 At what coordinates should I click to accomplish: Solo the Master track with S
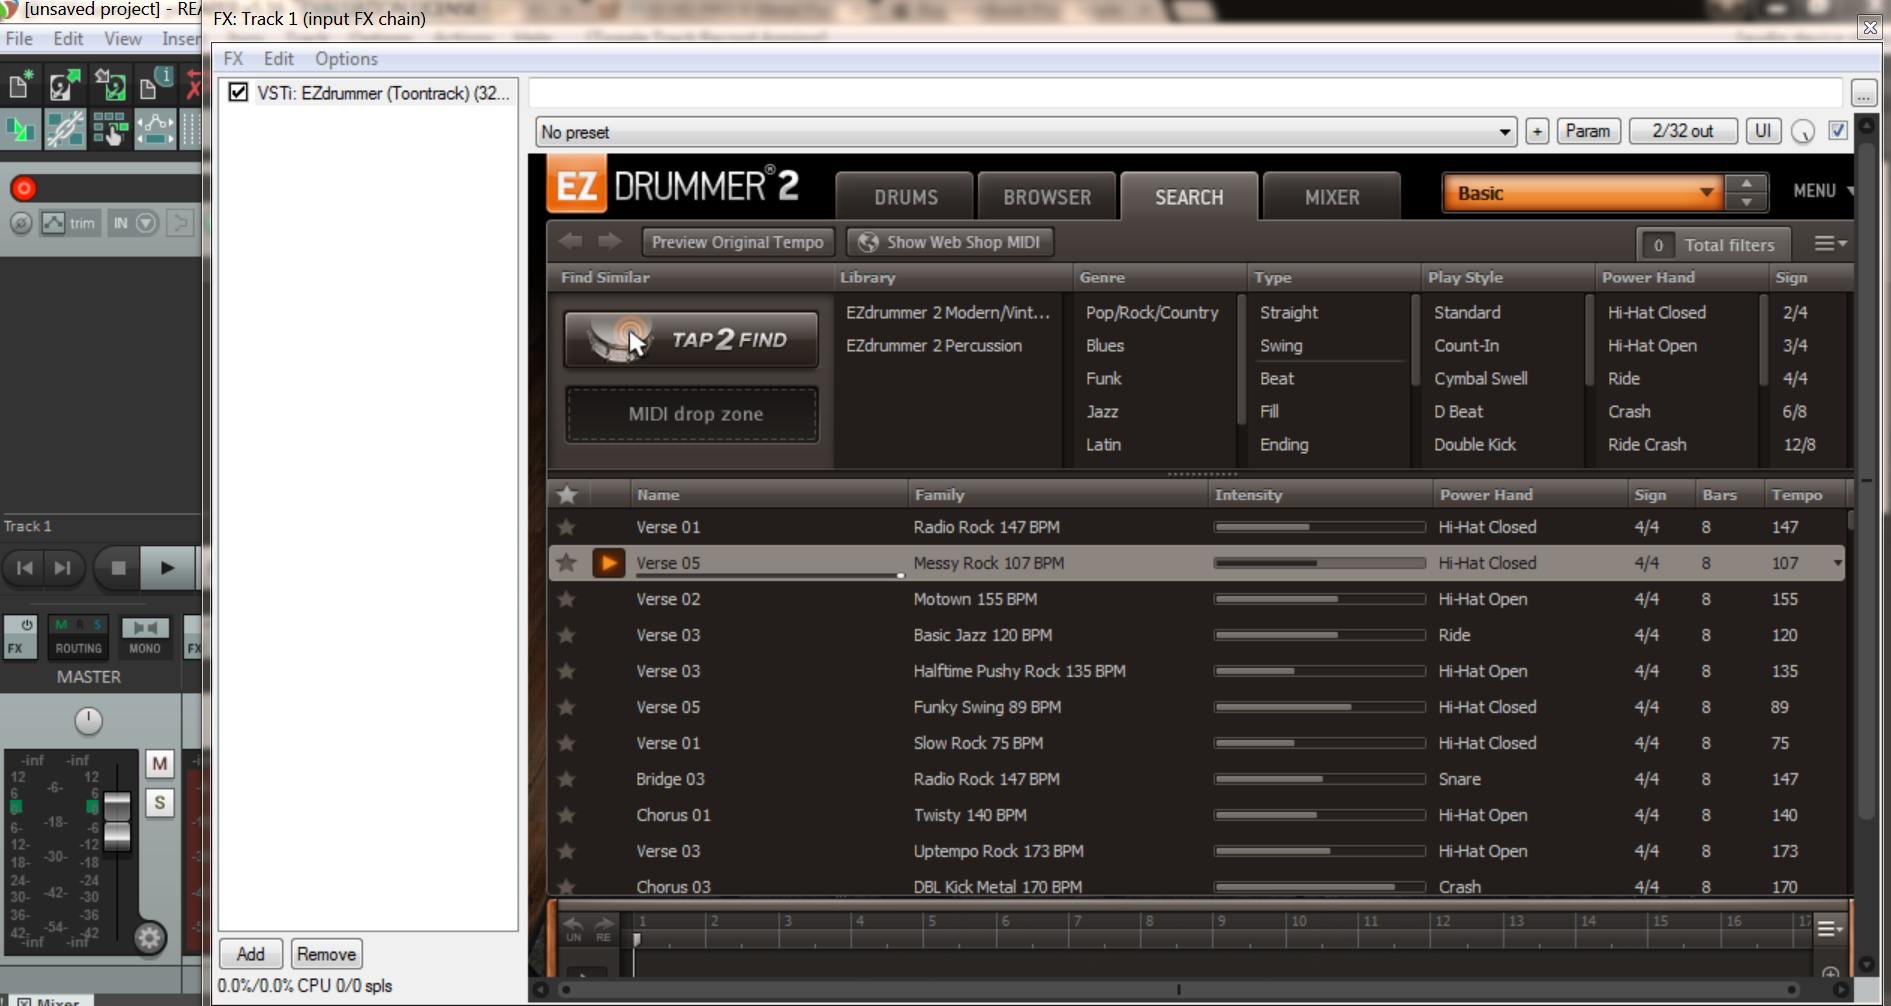click(160, 803)
